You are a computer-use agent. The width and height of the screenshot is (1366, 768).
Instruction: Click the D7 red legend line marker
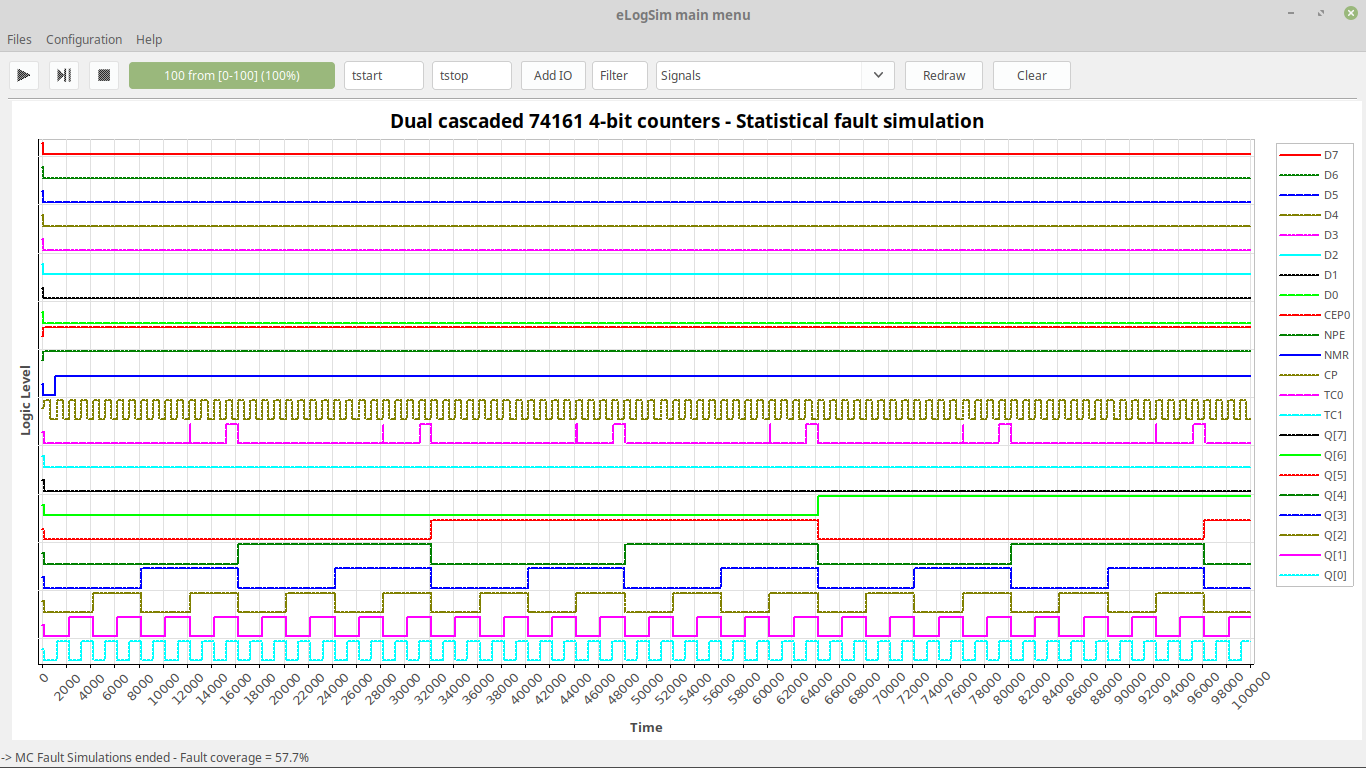(1299, 155)
